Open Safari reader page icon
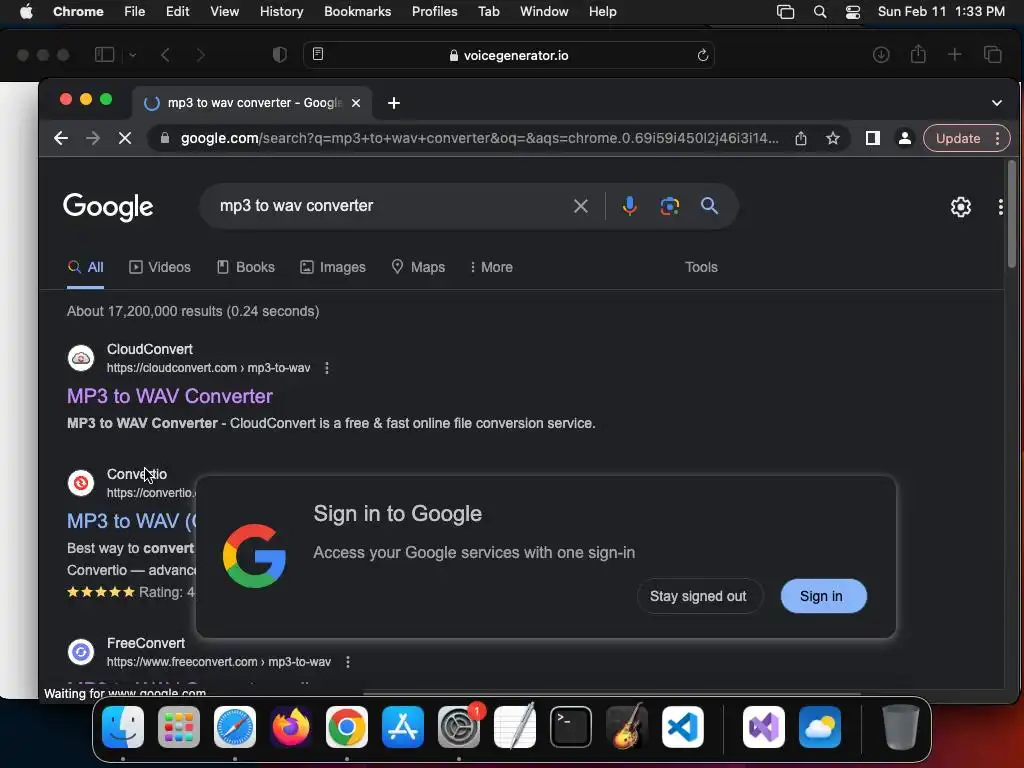Viewport: 1024px width, 768px height. [x=318, y=54]
